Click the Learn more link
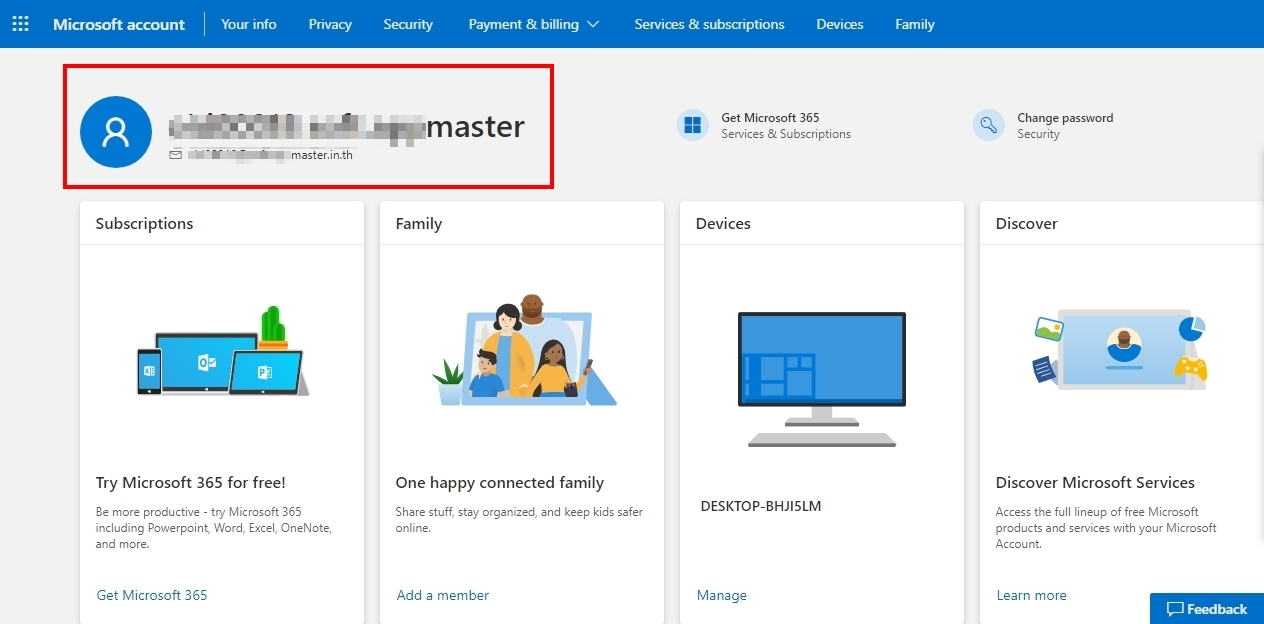Image resolution: width=1264 pixels, height=624 pixels. [1031, 595]
